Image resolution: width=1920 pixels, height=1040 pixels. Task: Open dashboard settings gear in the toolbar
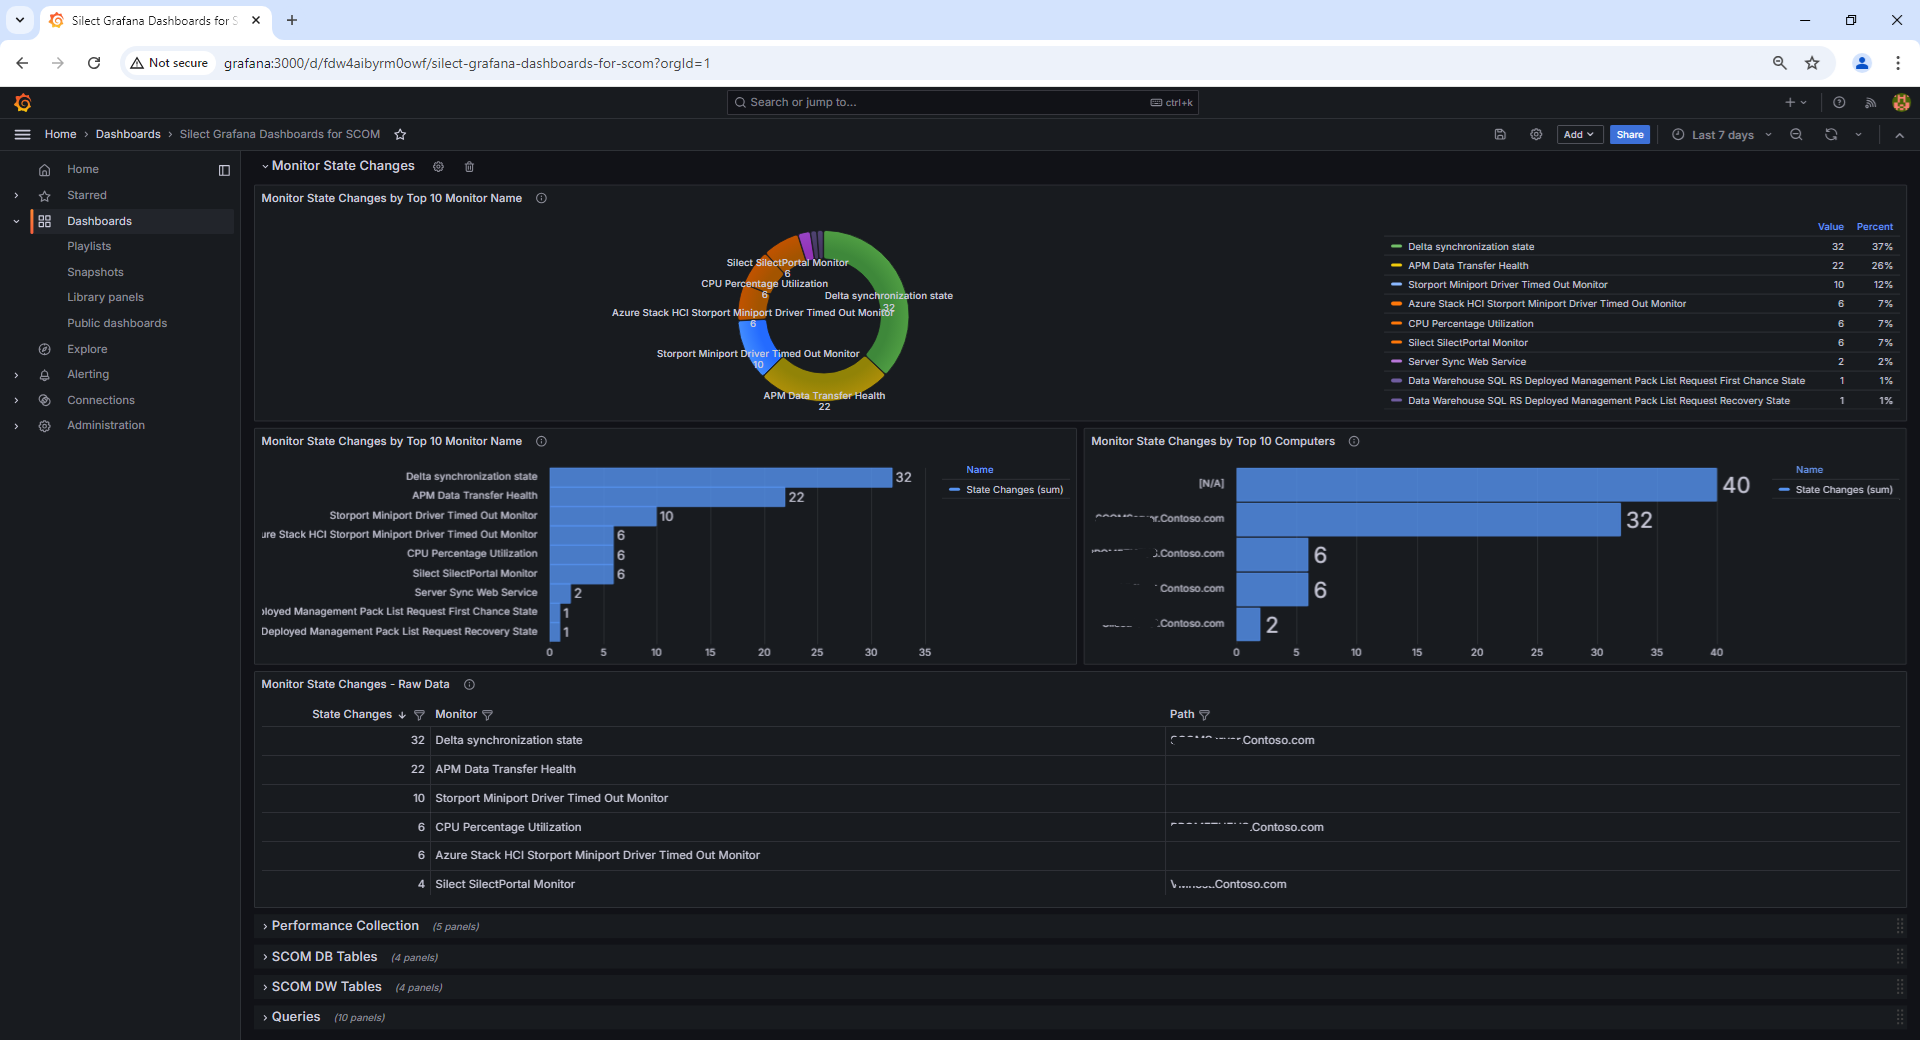coord(1536,135)
